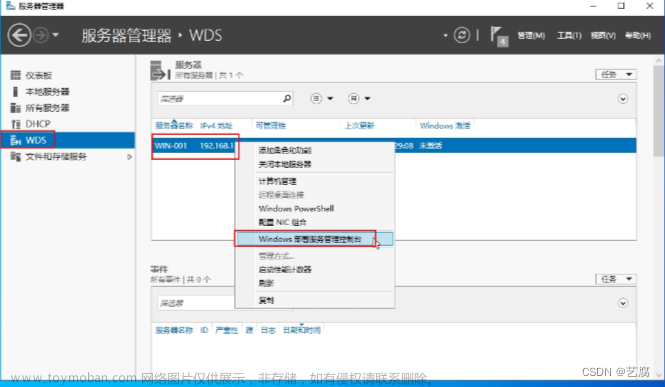This screenshot has height=387, width=665.
Task: Click the 文件和存储服务 icon
Action: click(16, 156)
